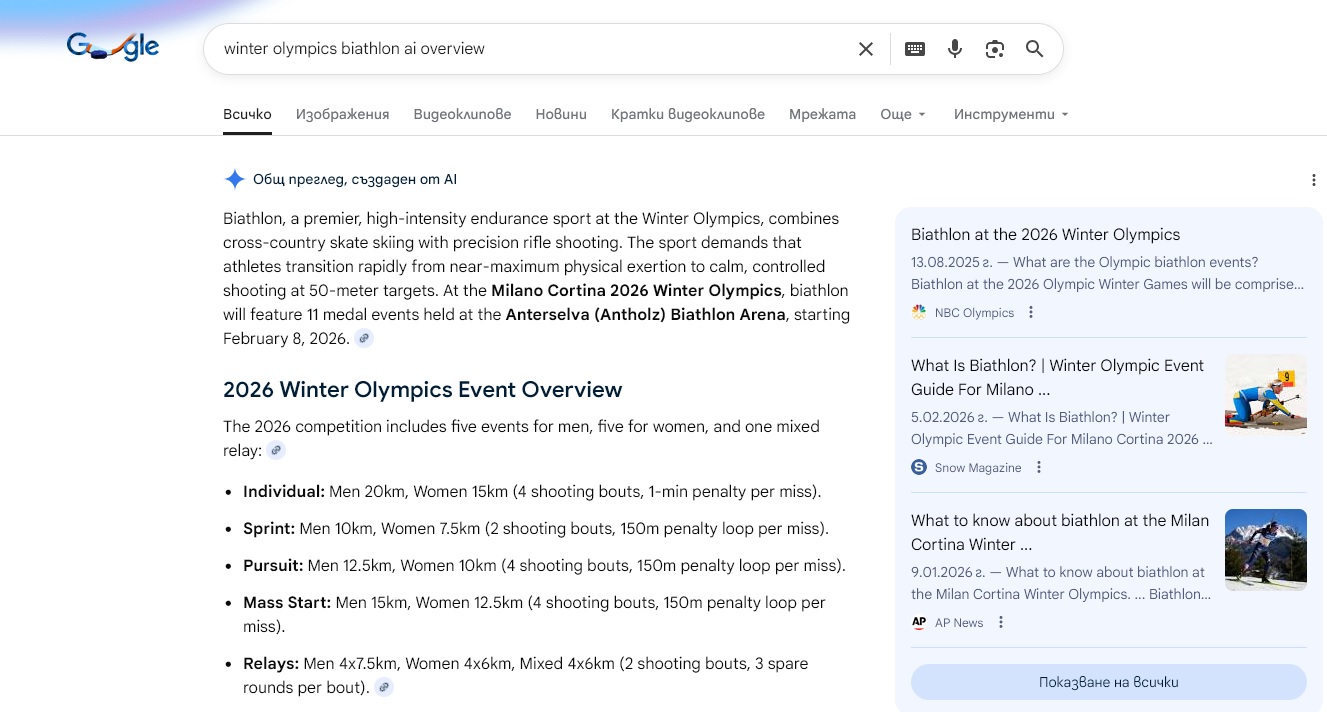The width and height of the screenshot is (1327, 712).
Task: Expand the Още dropdown menu
Action: pyautogui.click(x=903, y=114)
